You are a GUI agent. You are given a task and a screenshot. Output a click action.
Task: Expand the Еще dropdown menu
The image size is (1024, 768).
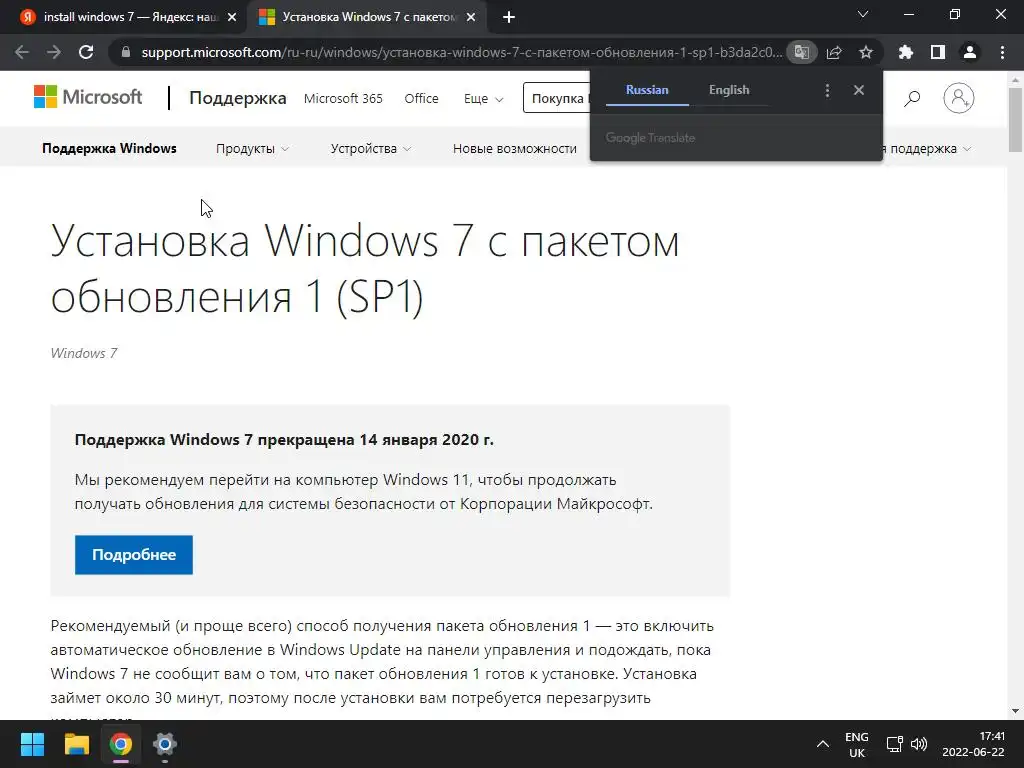click(x=483, y=99)
